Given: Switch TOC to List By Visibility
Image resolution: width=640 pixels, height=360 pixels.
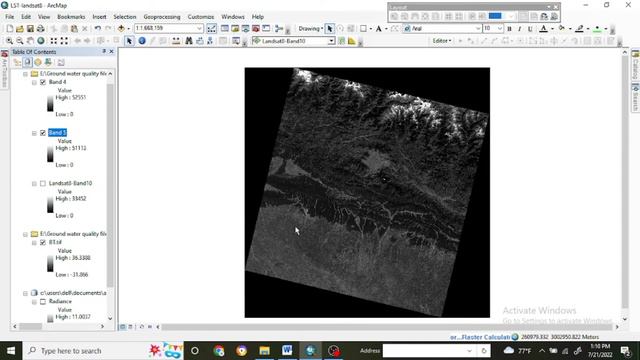Looking at the screenshot, I should pos(38,62).
